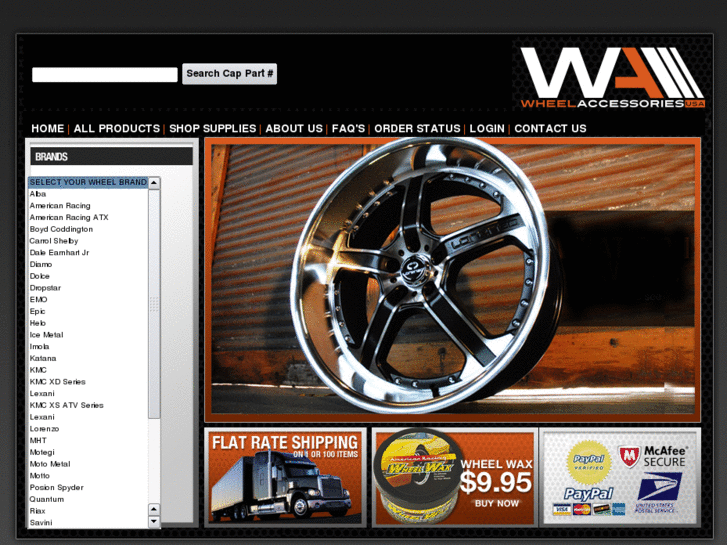
Task: Select EMO brand
Action: [x=88, y=300]
